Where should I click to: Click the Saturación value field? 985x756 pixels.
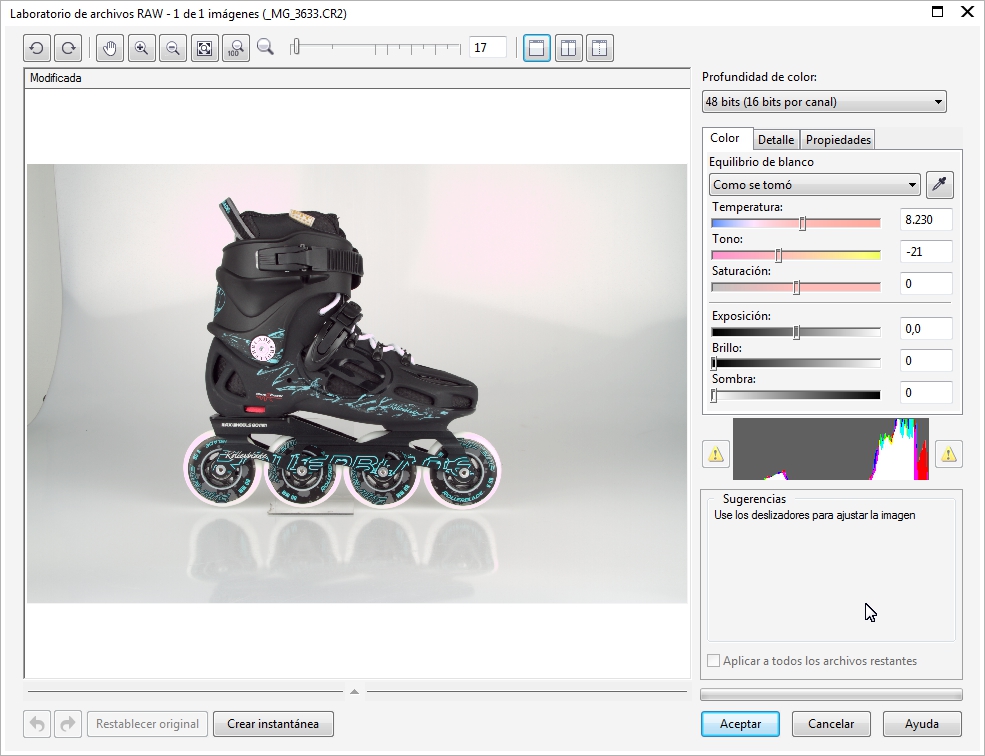(x=926, y=284)
